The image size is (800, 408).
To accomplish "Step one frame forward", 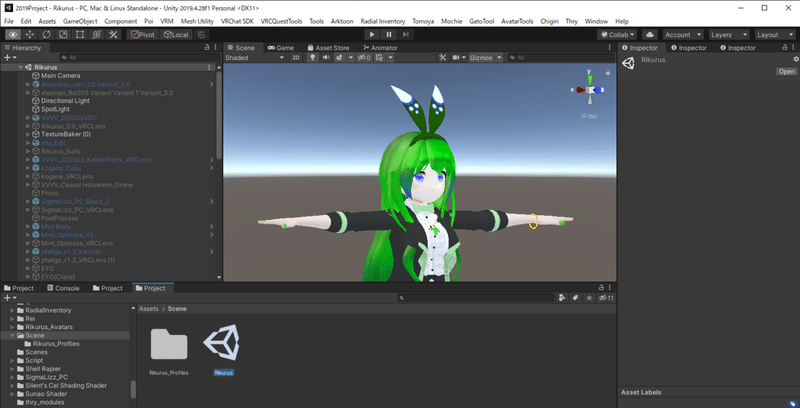I will coord(406,35).
